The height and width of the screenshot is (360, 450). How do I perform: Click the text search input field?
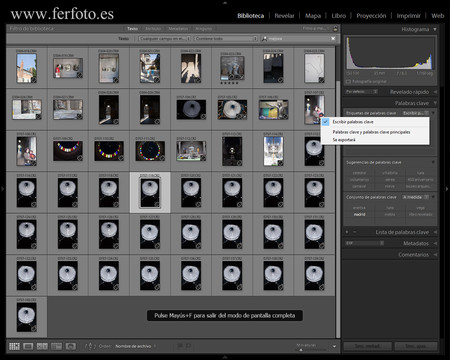(298, 39)
